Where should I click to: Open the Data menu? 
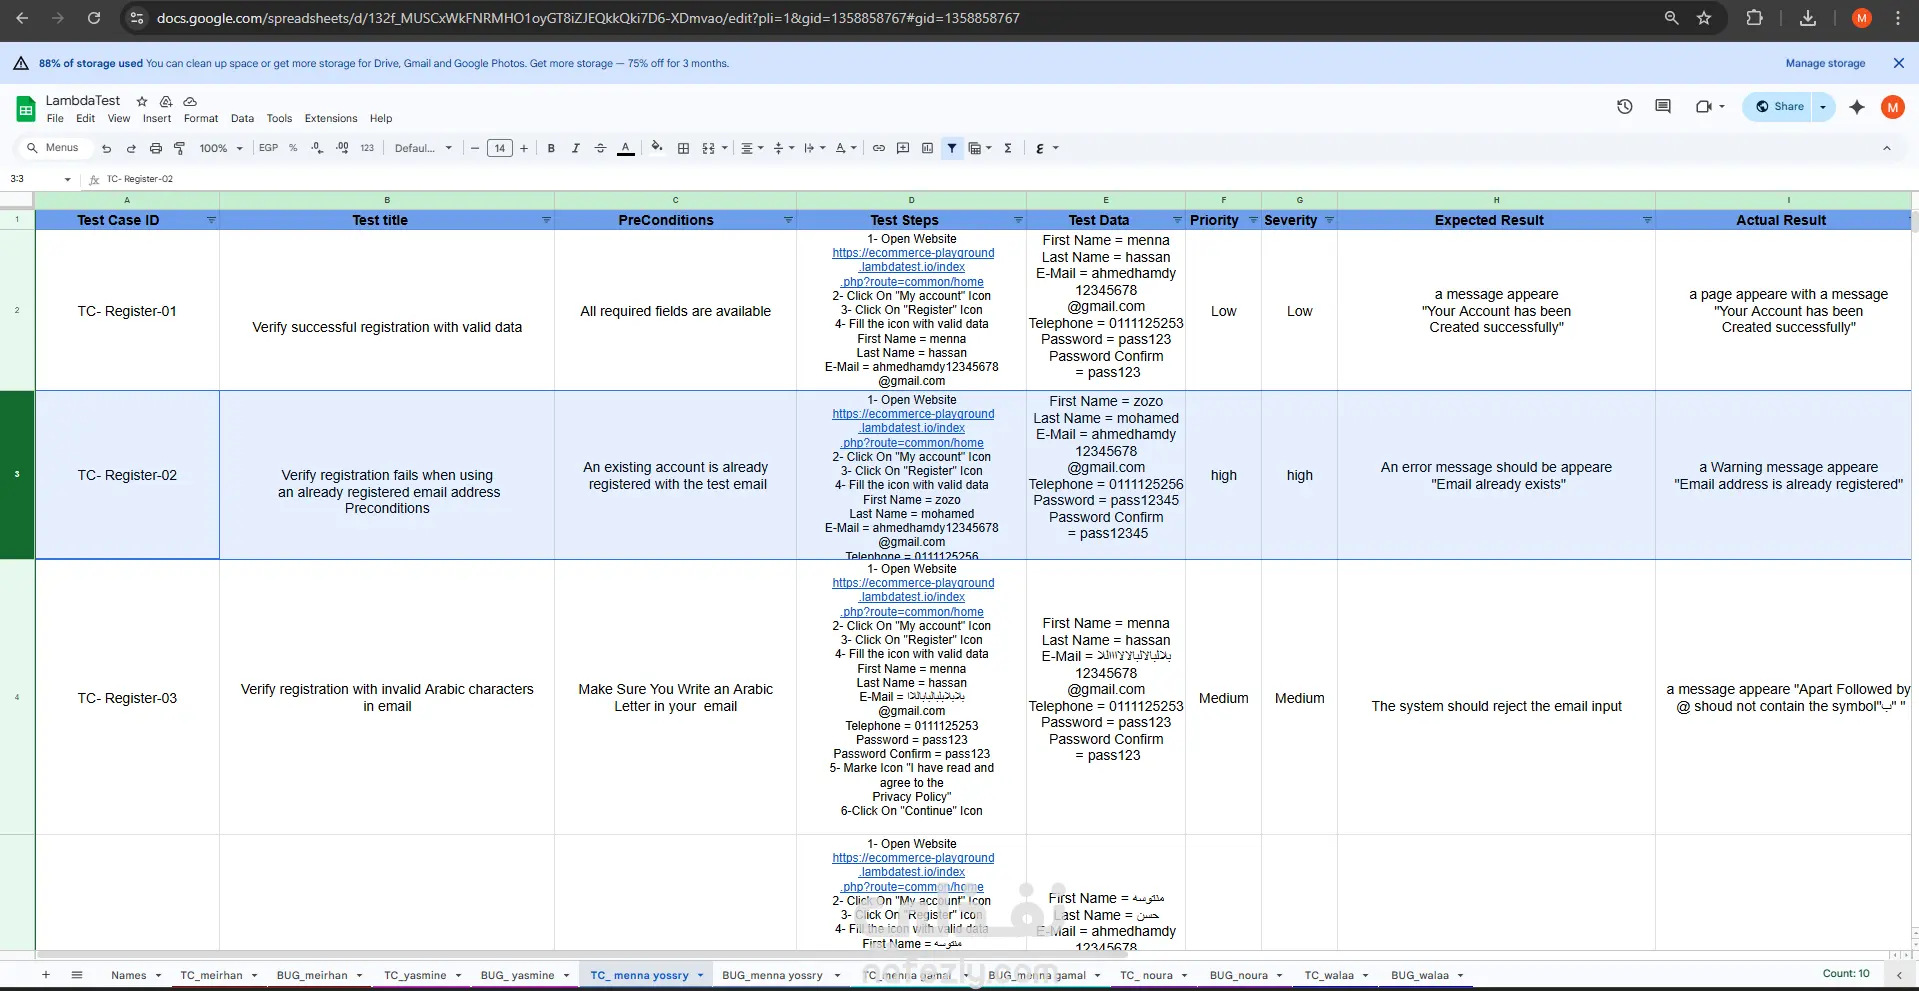(x=242, y=118)
